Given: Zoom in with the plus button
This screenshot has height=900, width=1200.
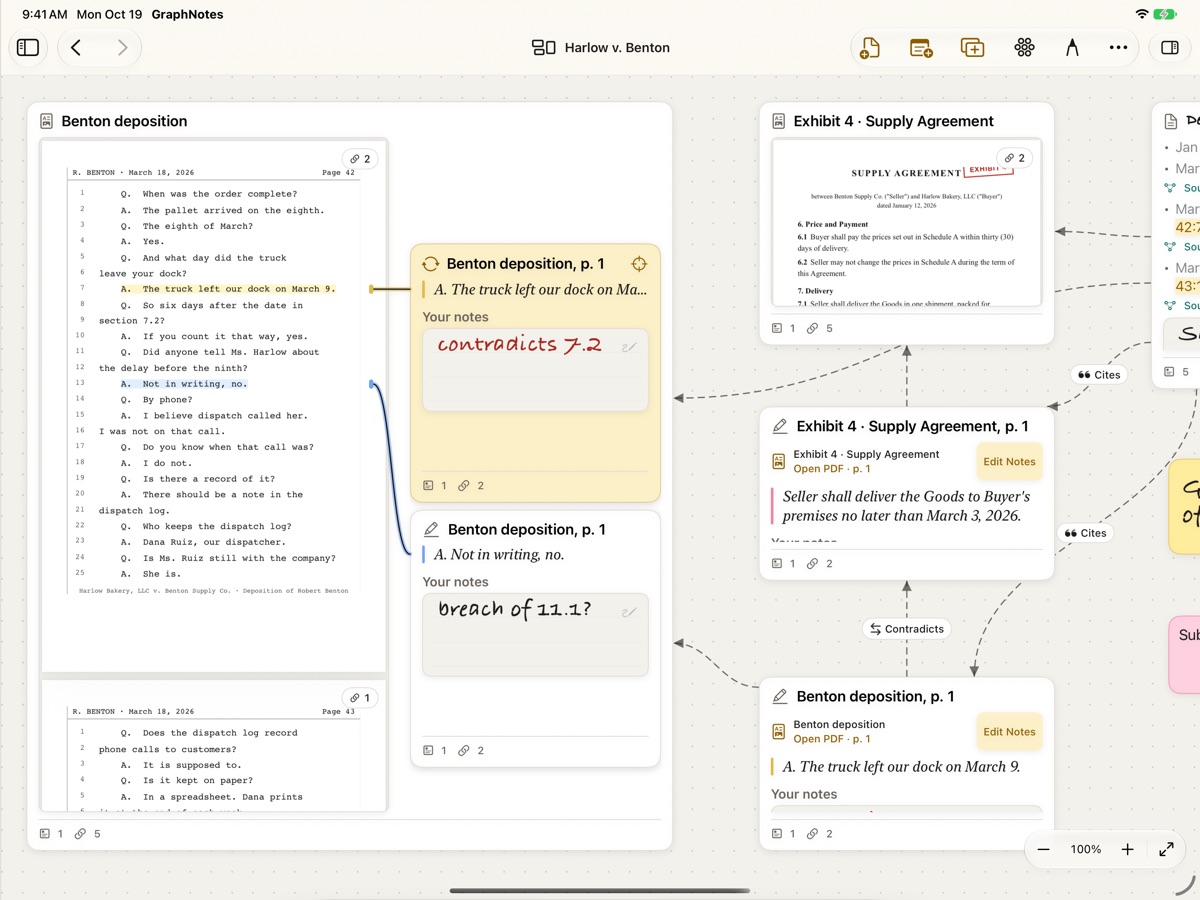Looking at the screenshot, I should click(x=1127, y=849).
